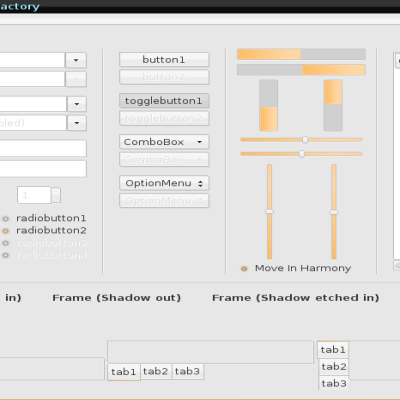Click the upper horizontal slider handle
400x400 pixels.
pyautogui.click(x=305, y=140)
